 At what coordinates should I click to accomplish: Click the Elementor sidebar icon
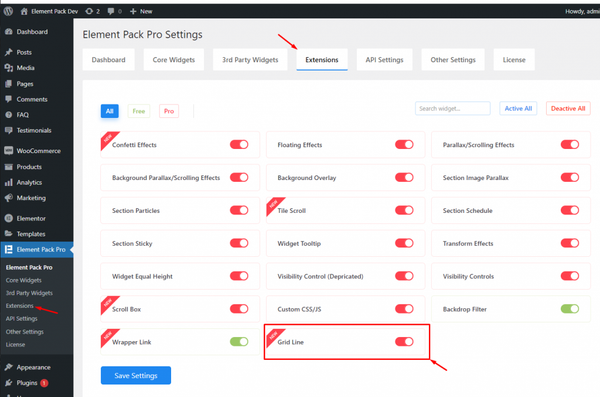pos(8,218)
